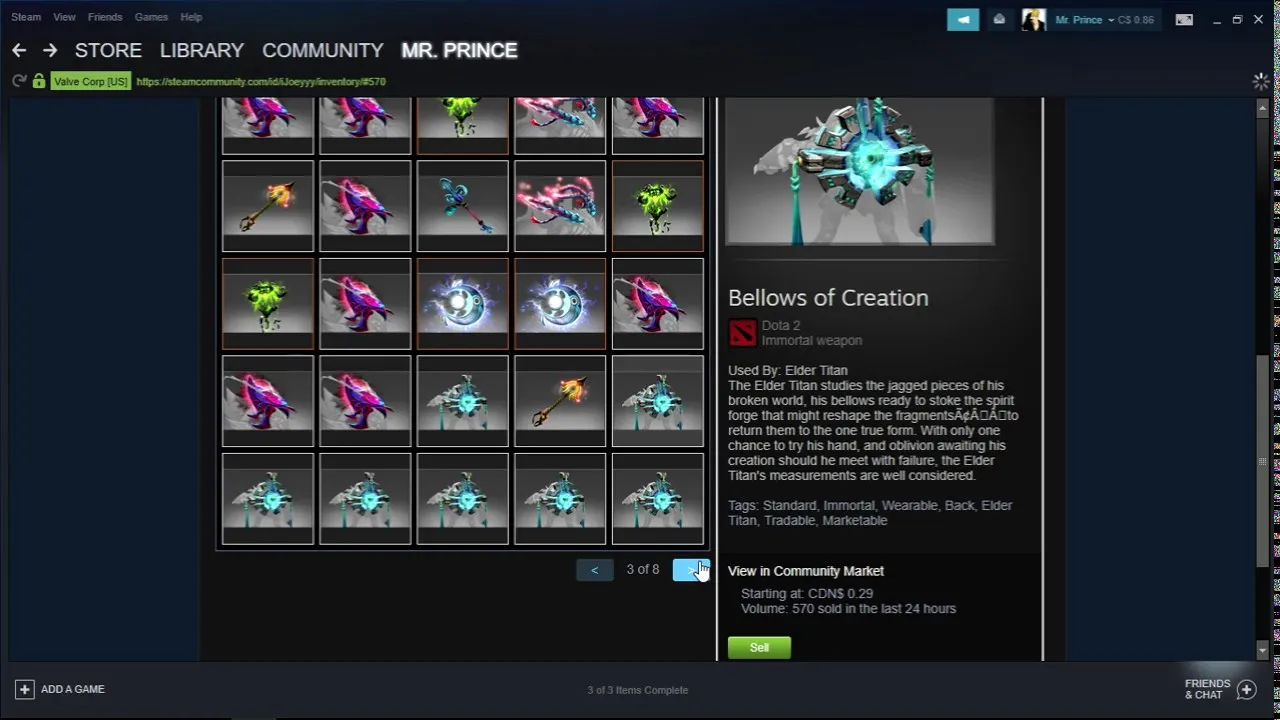Reload the page with the refresh icon
This screenshot has height=720, width=1280.
coord(19,81)
